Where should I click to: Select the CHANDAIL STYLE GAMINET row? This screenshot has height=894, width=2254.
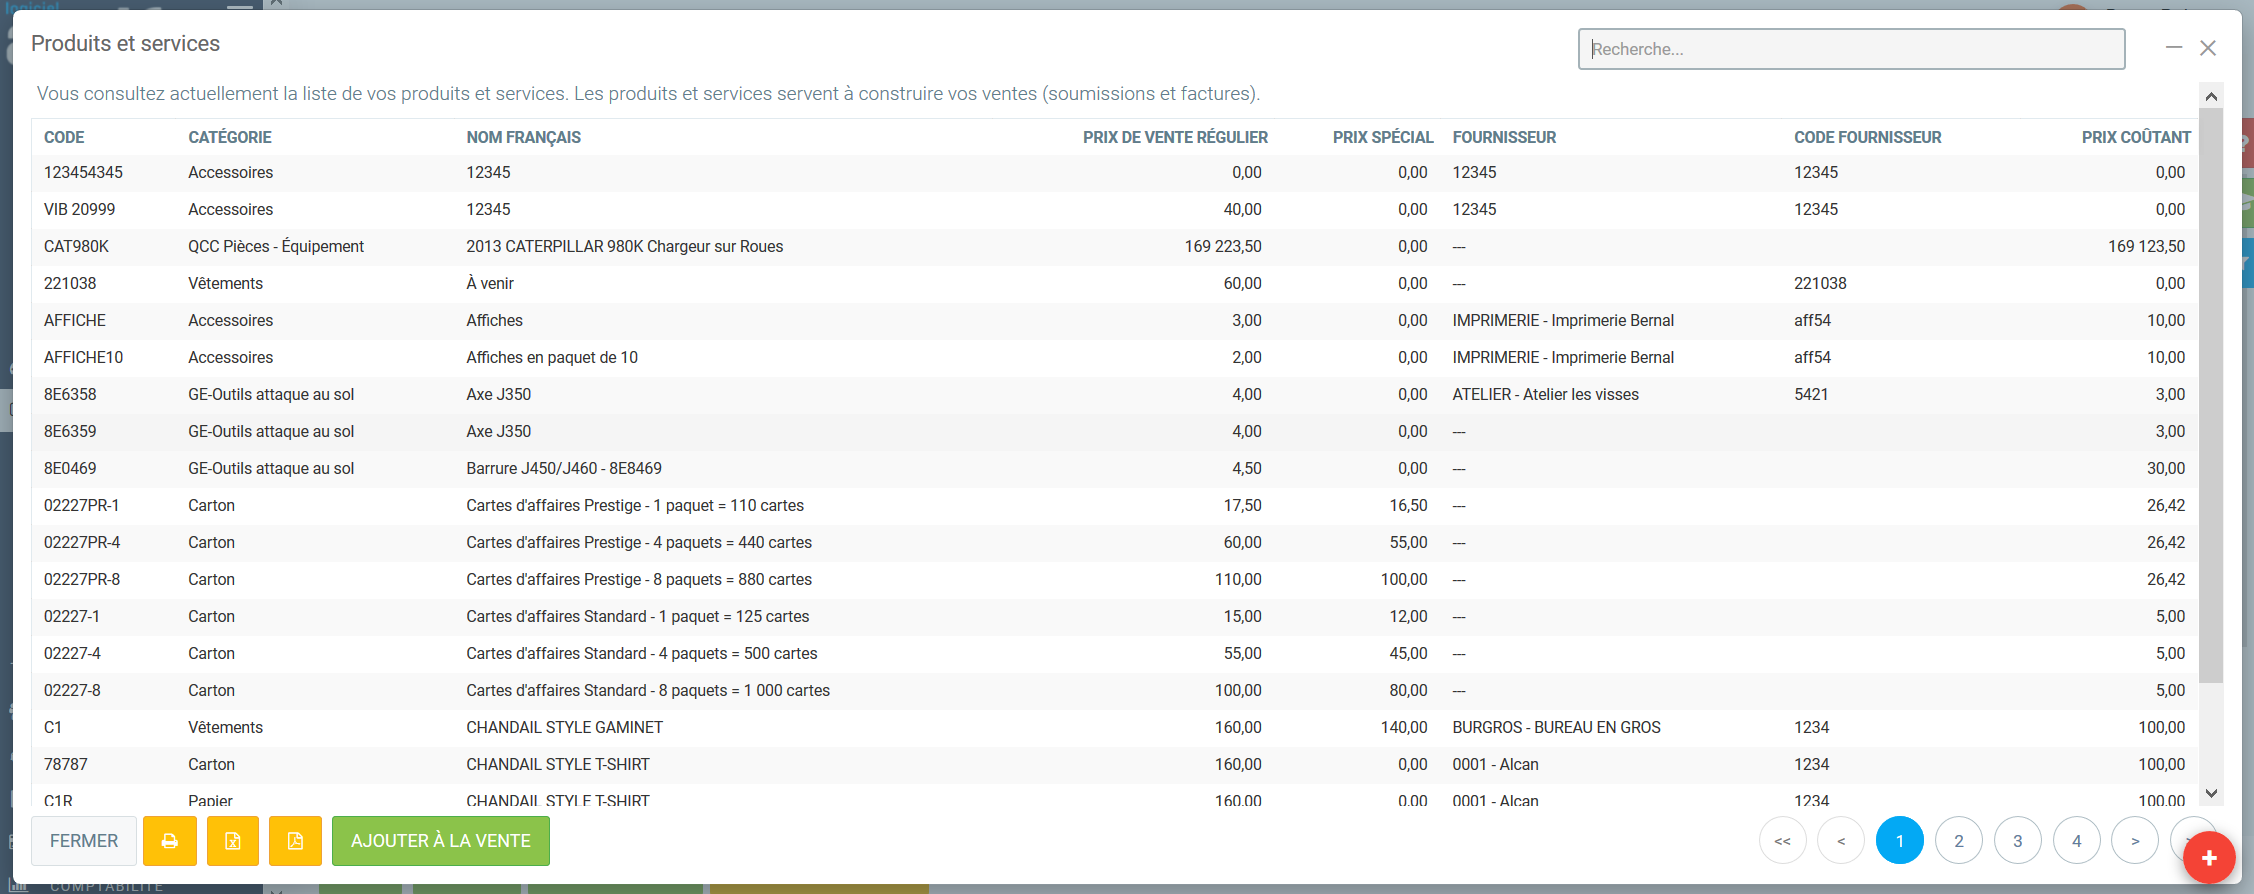pyautogui.click(x=564, y=728)
